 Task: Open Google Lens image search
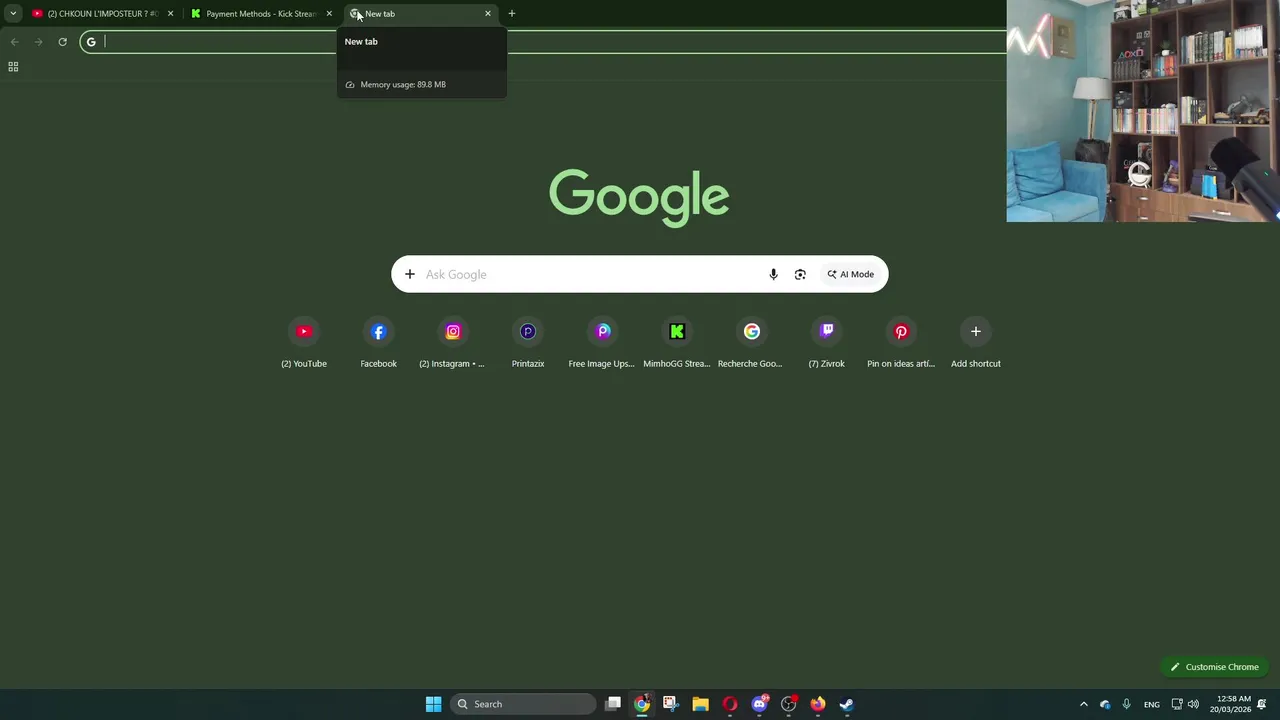tap(800, 274)
